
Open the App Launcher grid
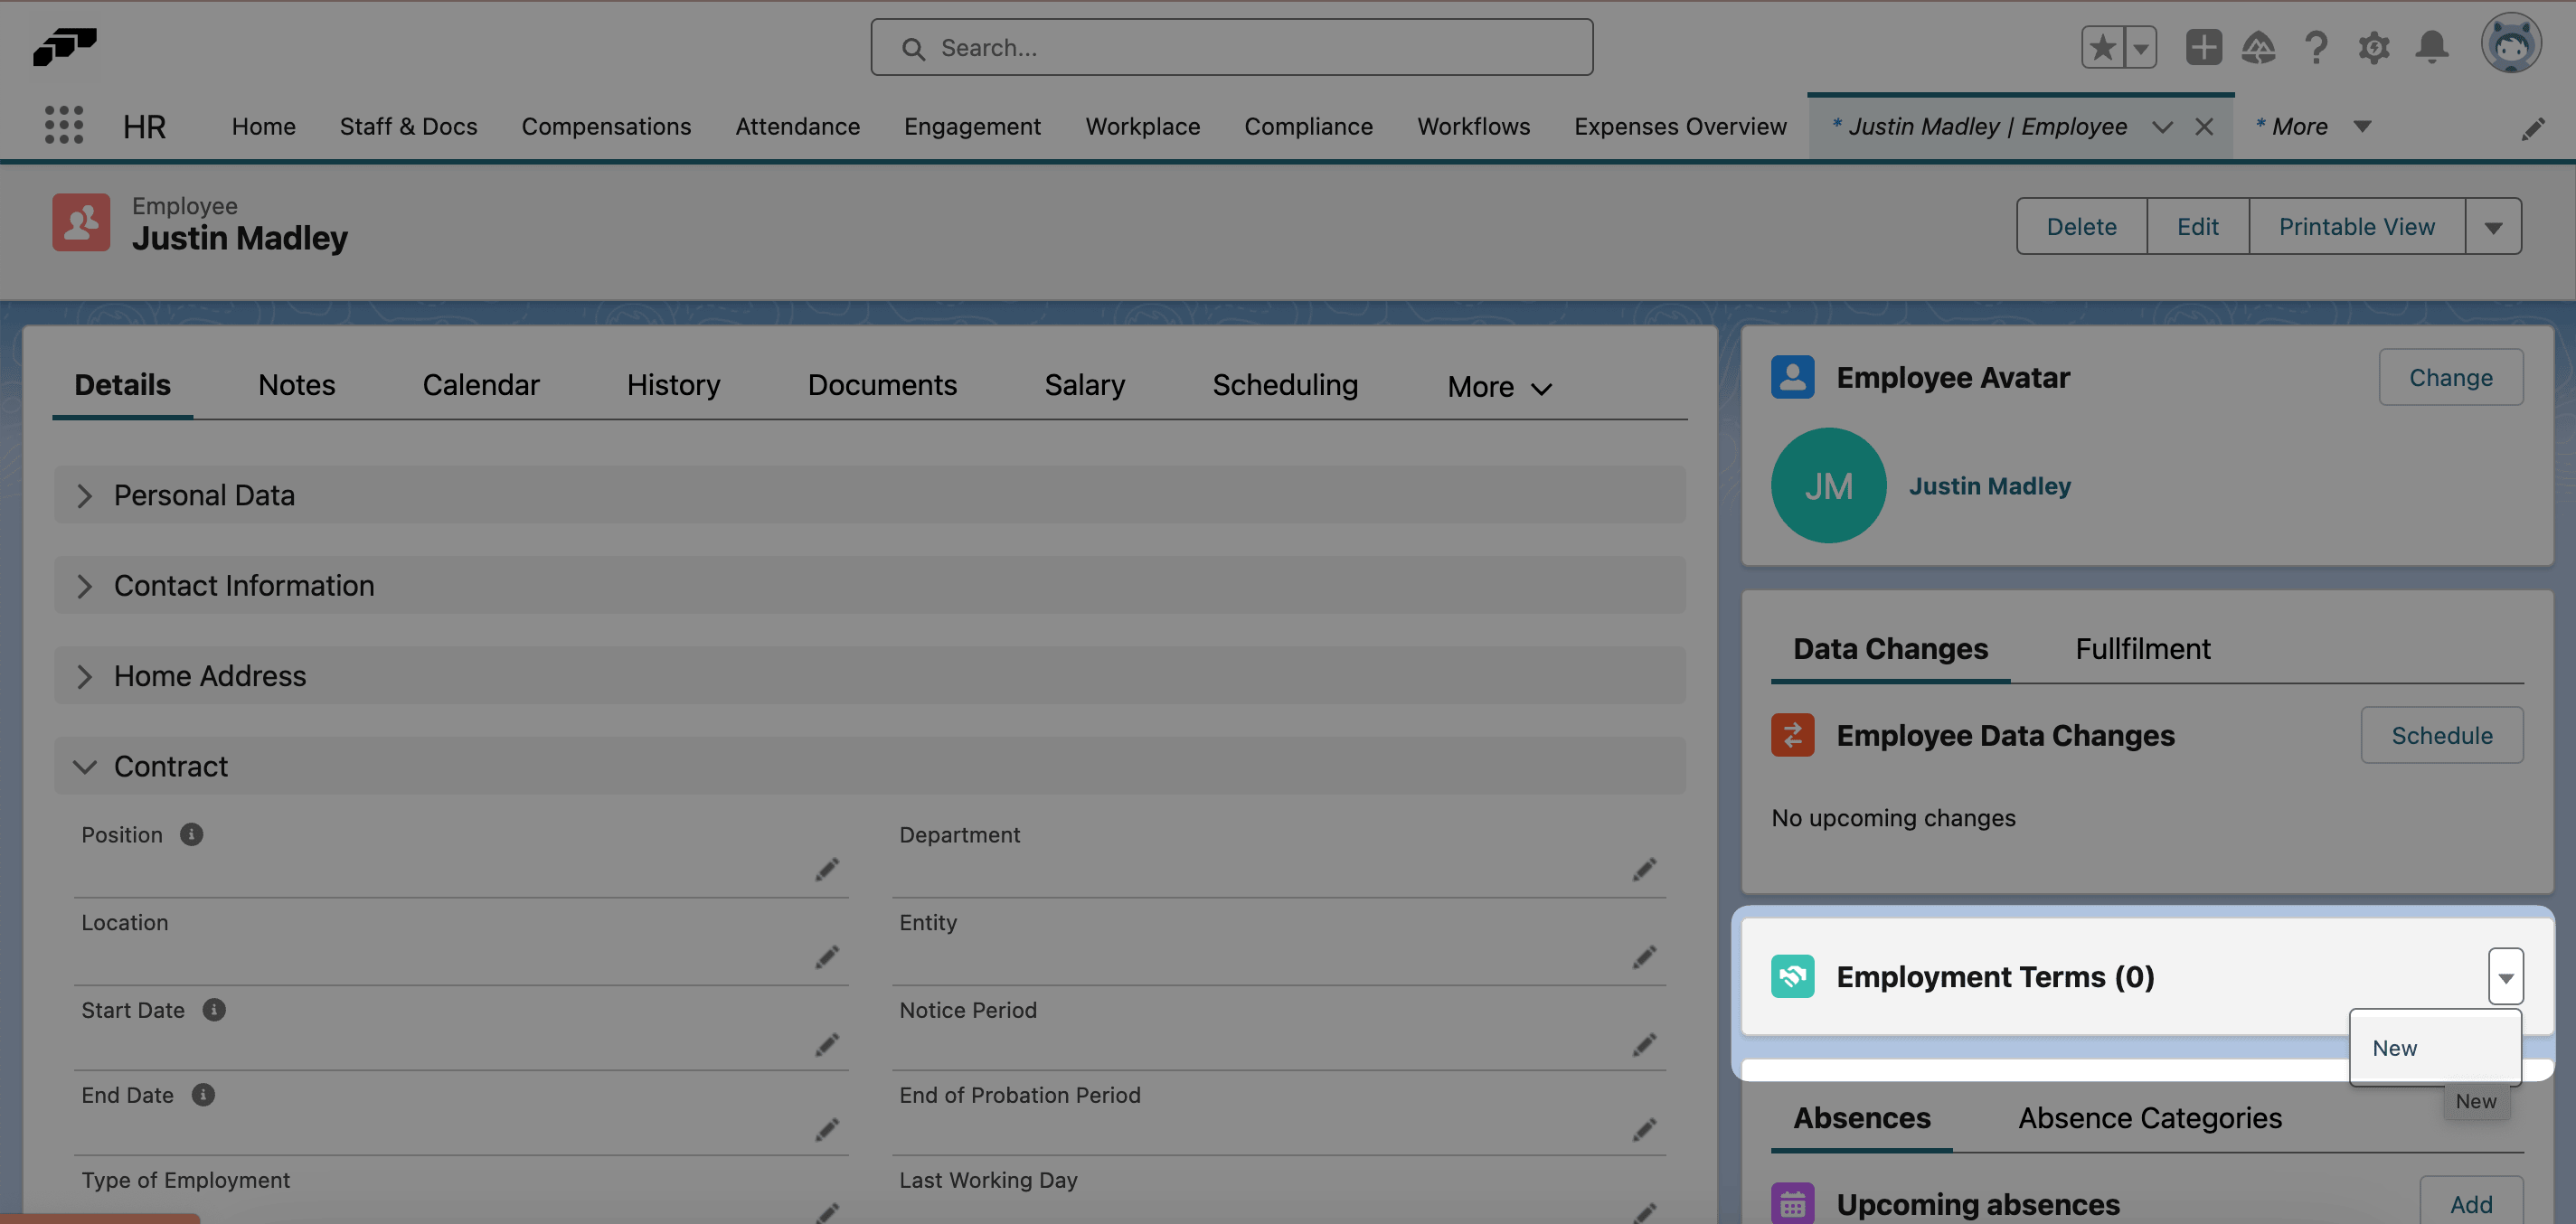64,126
